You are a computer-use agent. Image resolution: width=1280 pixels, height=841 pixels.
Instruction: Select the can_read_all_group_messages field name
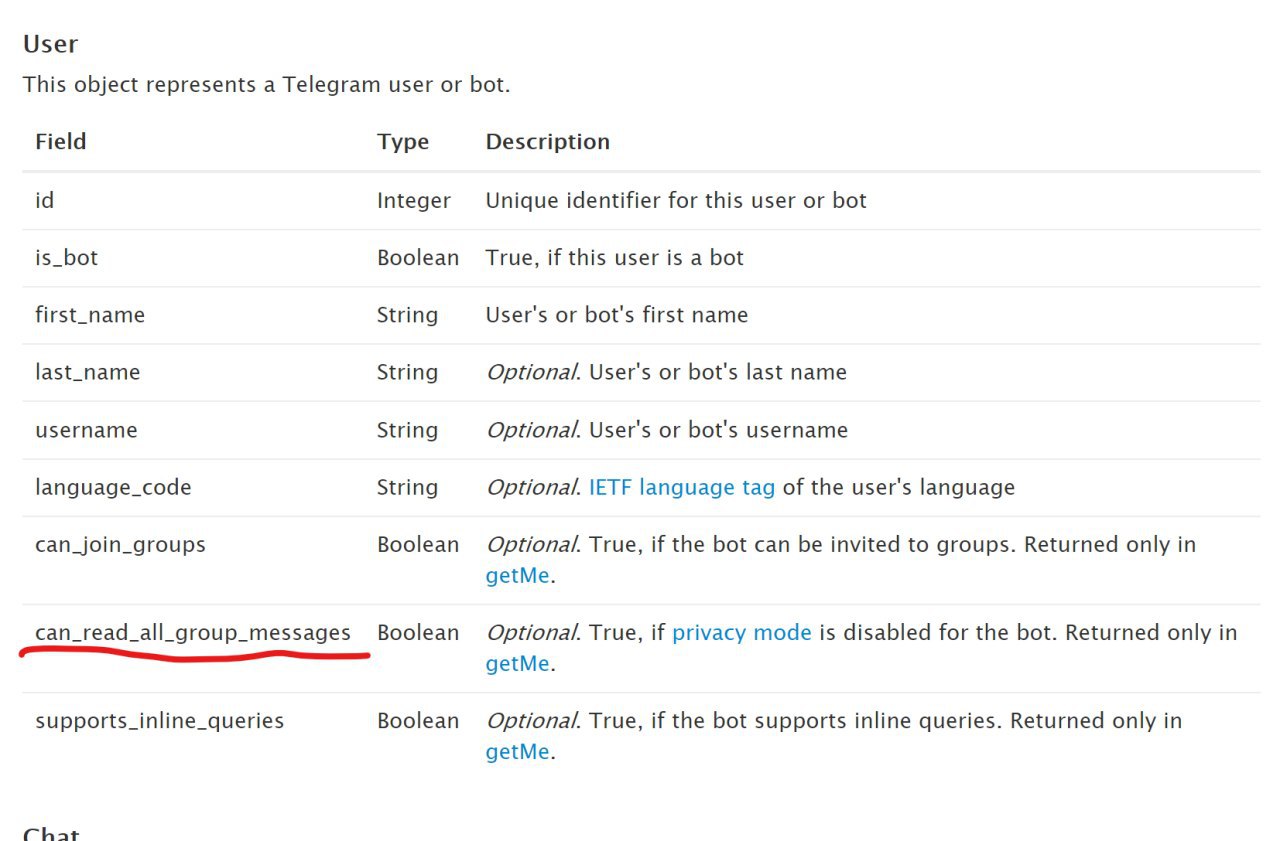193,633
